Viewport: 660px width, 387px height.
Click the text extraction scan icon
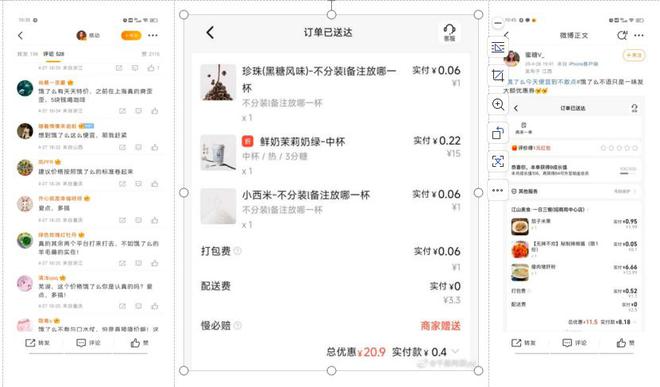click(x=498, y=161)
